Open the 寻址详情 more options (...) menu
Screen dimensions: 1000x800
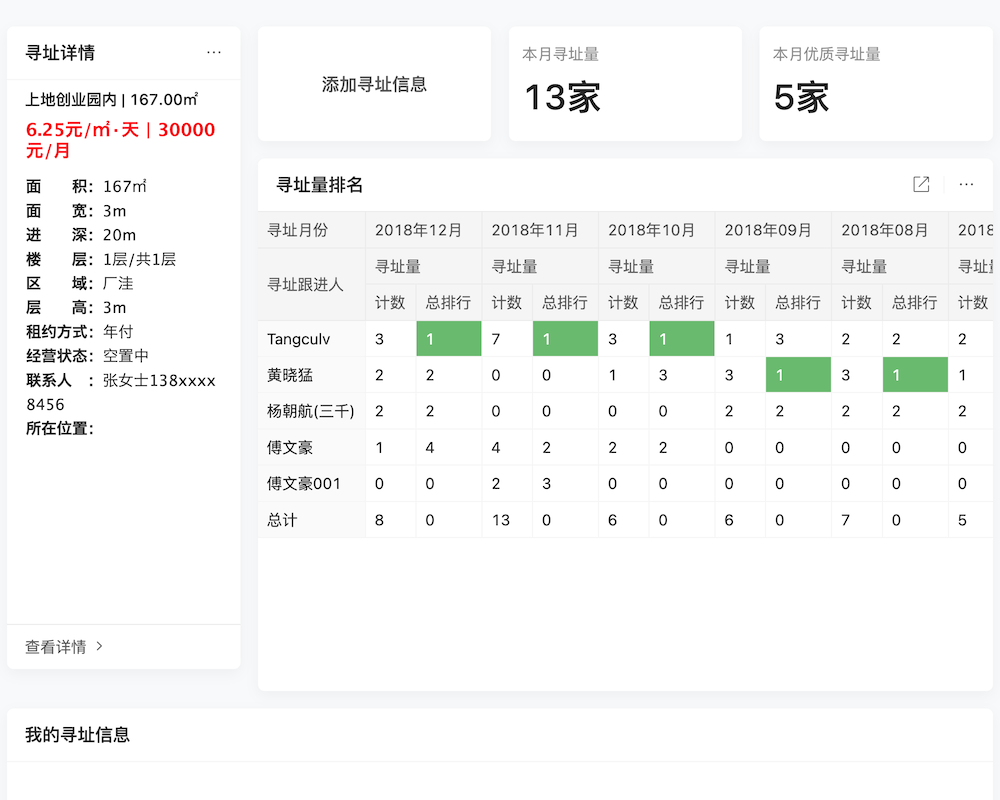click(215, 52)
